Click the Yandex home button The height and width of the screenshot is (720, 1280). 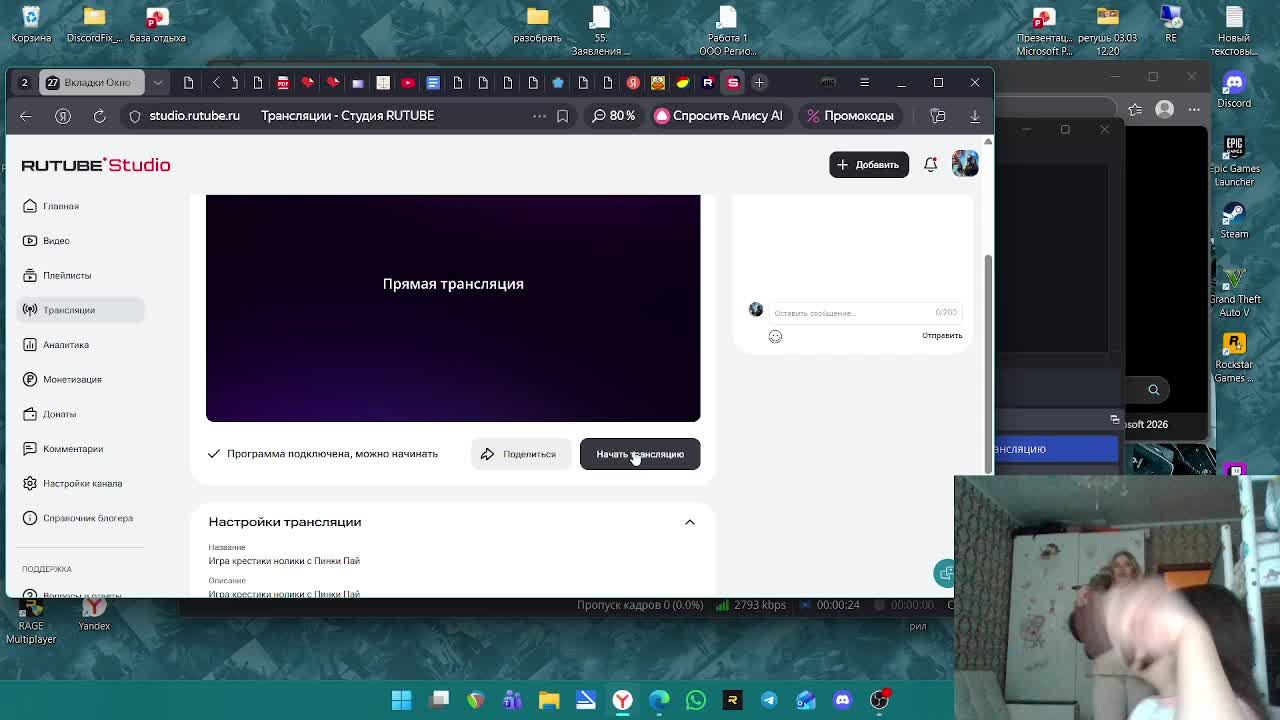click(63, 116)
